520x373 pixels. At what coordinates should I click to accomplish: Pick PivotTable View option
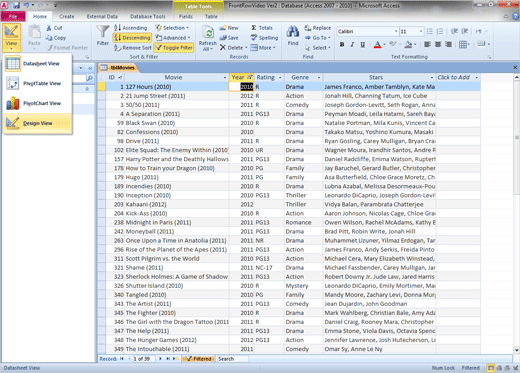coord(37,83)
